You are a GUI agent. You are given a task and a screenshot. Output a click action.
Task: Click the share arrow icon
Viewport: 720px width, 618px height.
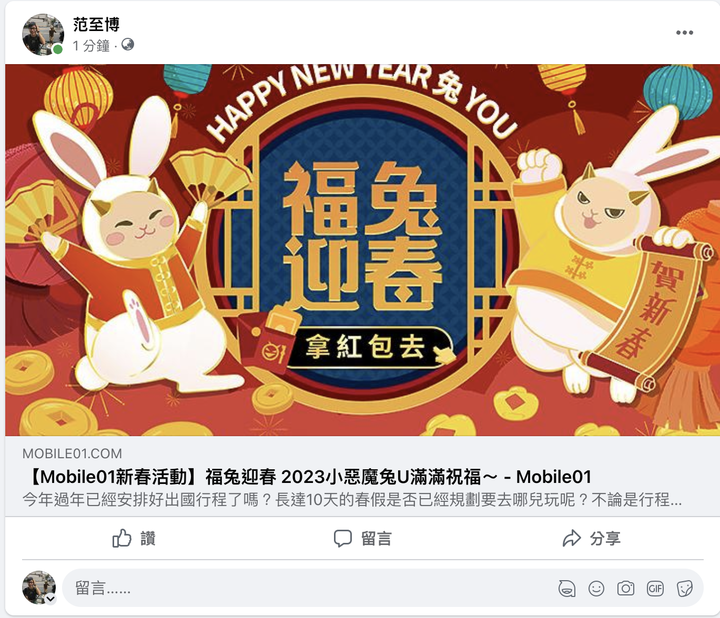[572, 538]
